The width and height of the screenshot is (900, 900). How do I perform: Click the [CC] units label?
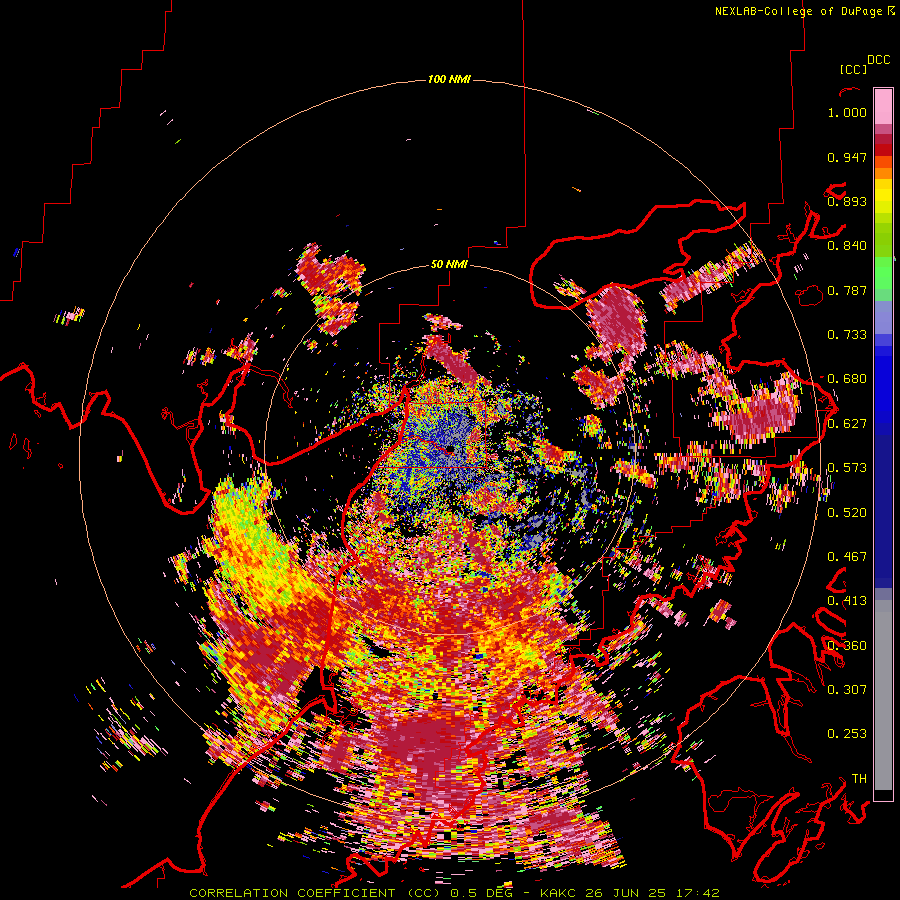pyautogui.click(x=854, y=69)
